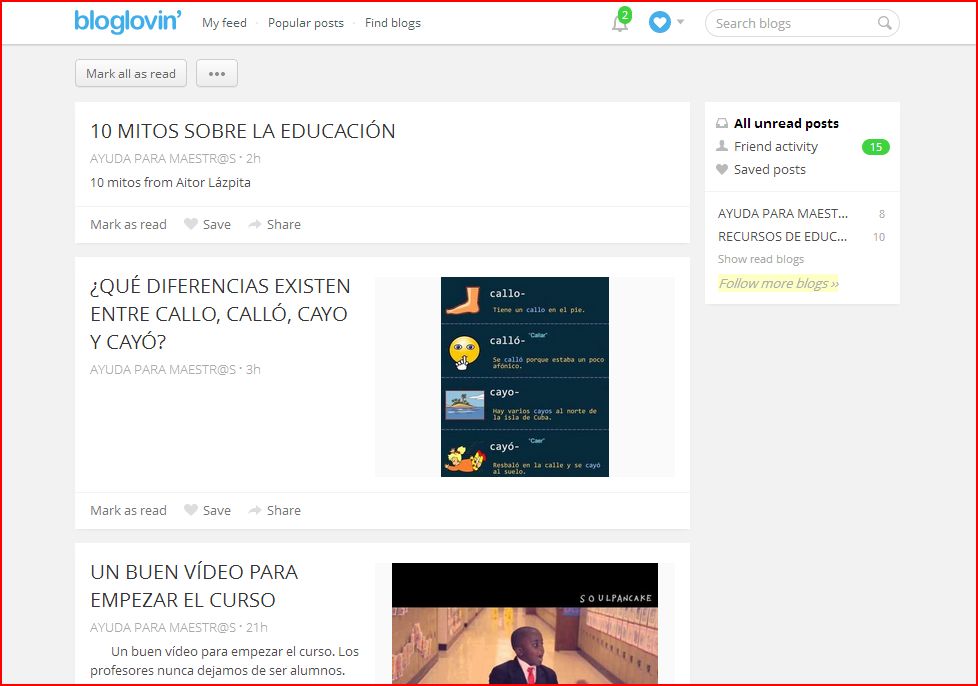Click the search magnifier icon
Viewport: 978px width, 686px height.
pyautogui.click(x=883, y=22)
